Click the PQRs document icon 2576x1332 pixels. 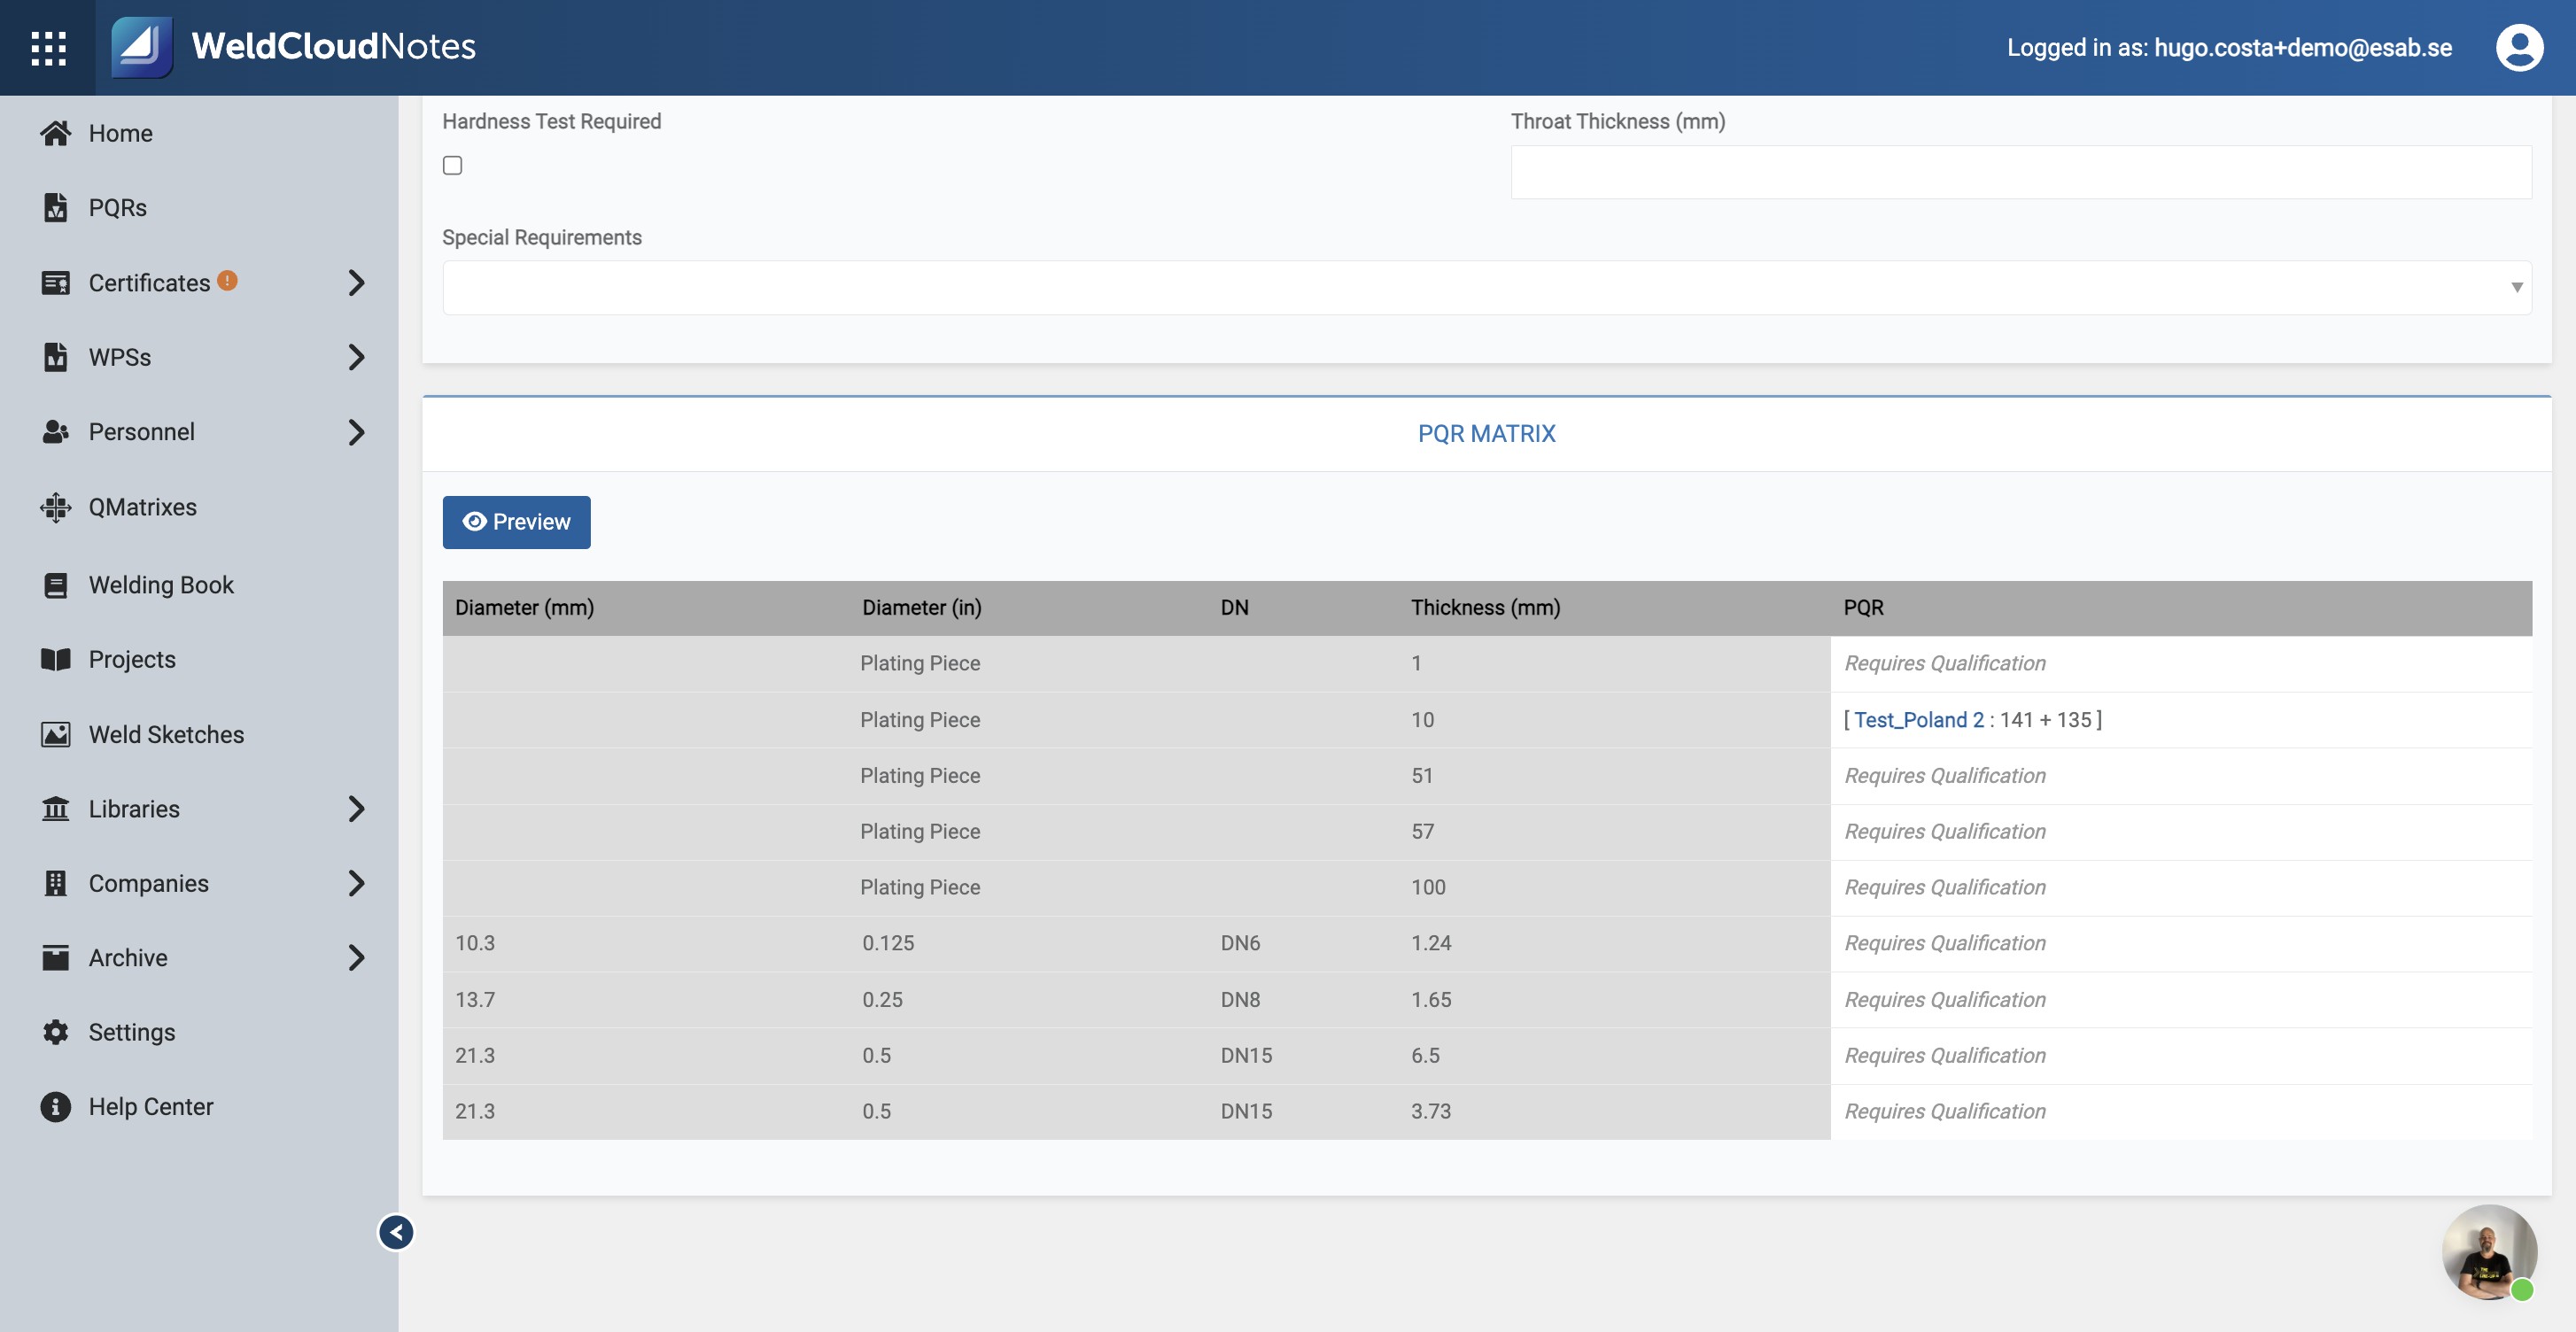click(56, 207)
